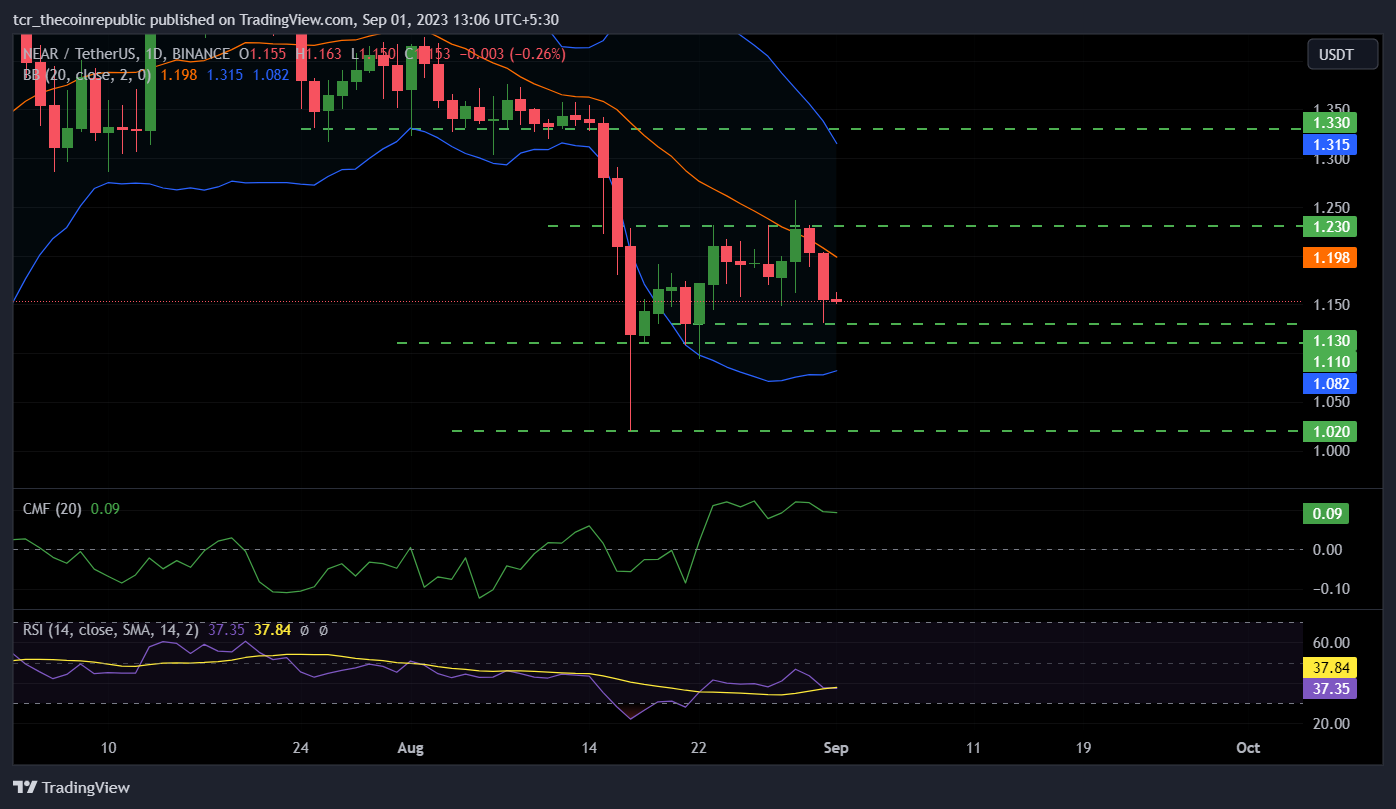Click the '19' date axis label

pos(1083,747)
